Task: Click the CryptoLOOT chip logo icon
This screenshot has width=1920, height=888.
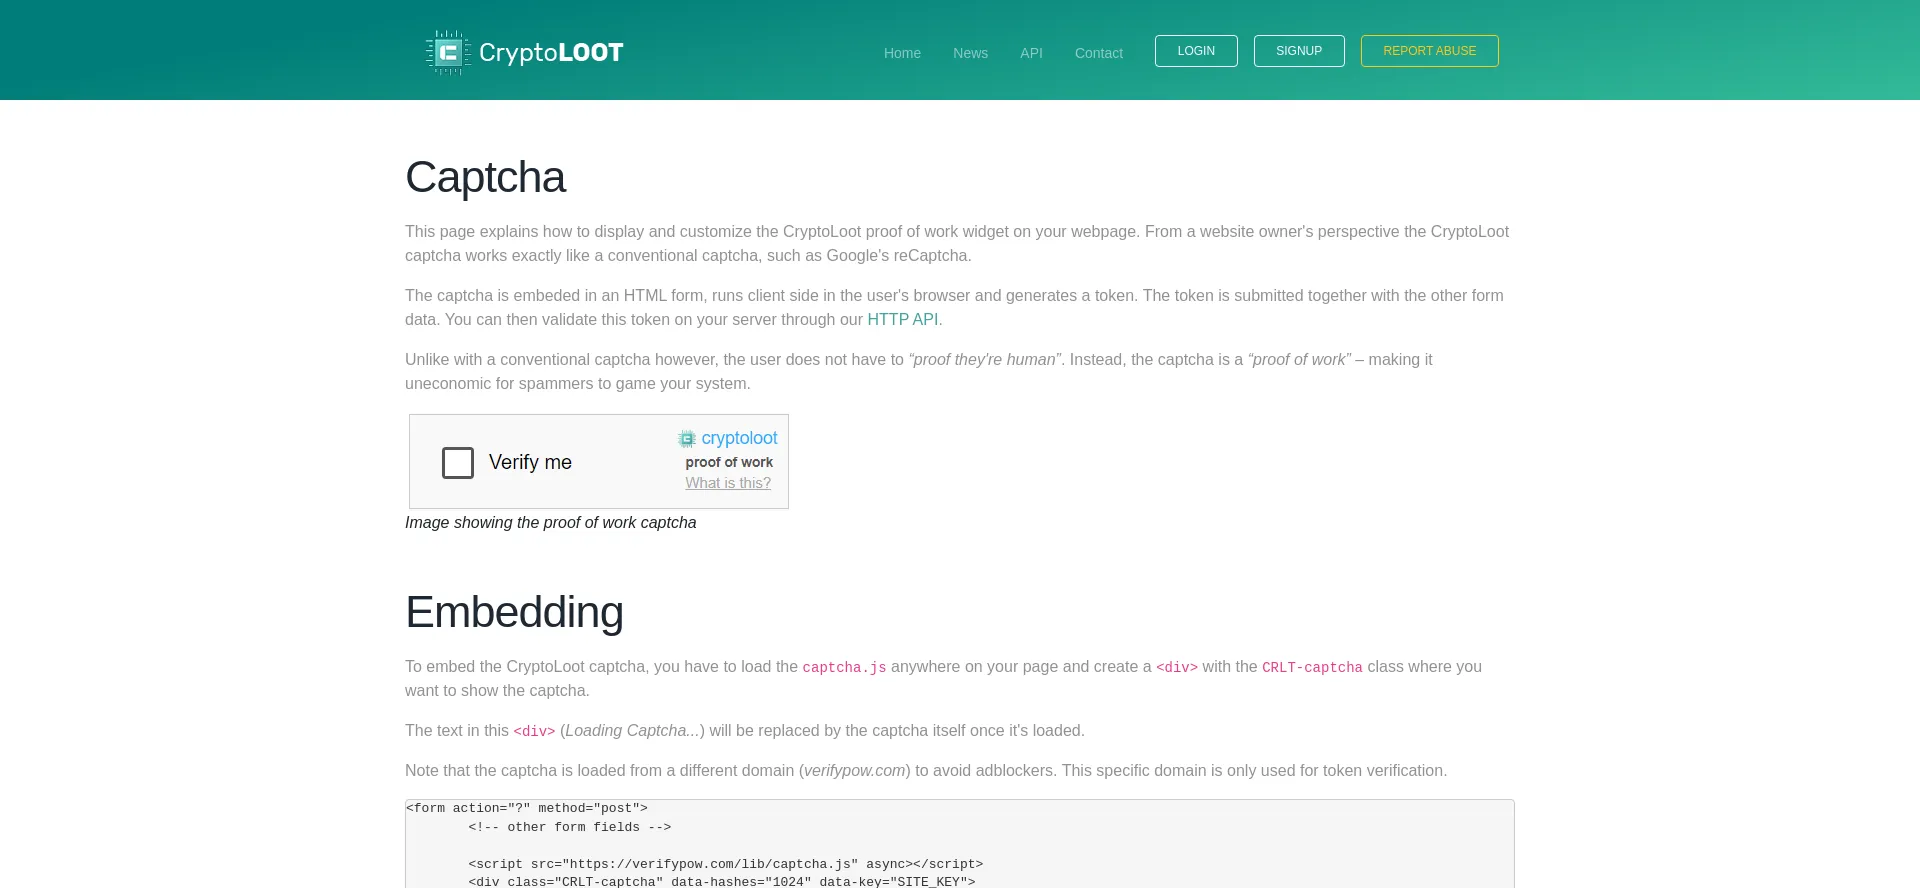Action: coord(448,52)
